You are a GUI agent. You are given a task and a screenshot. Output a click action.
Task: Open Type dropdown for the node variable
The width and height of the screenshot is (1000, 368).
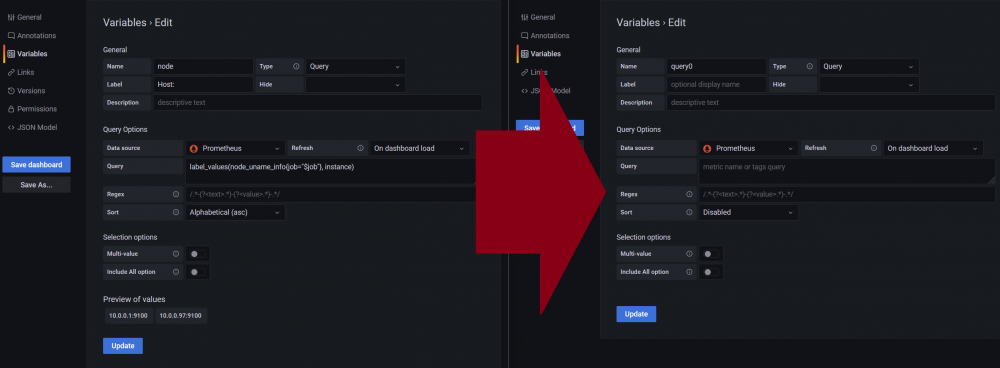(x=355, y=66)
